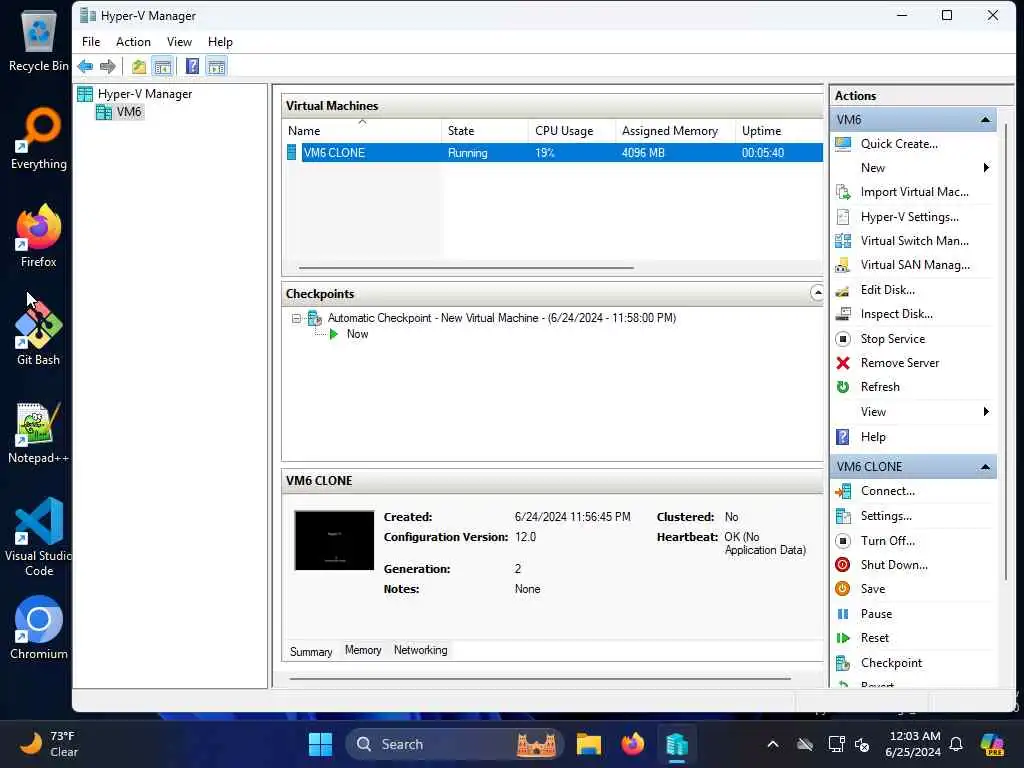Sort by the State column header
1024x768 pixels.
coord(485,131)
